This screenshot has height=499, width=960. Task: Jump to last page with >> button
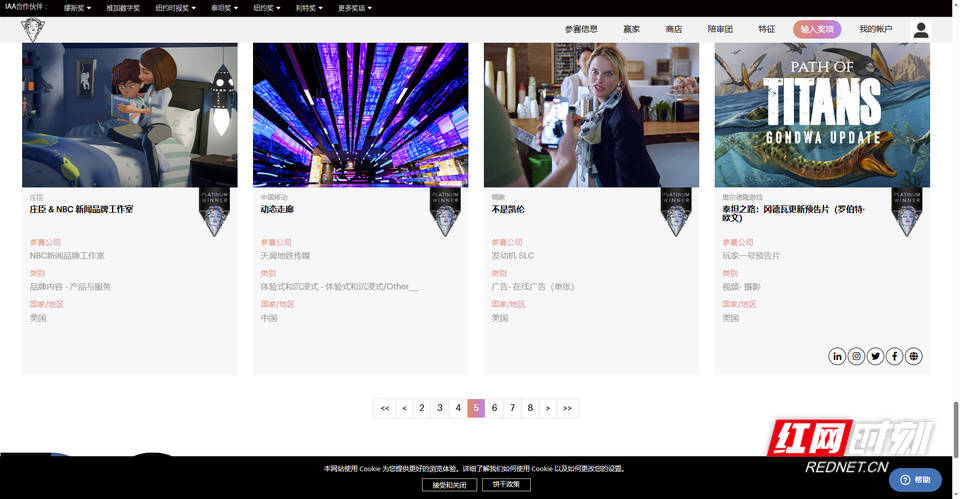tap(567, 408)
